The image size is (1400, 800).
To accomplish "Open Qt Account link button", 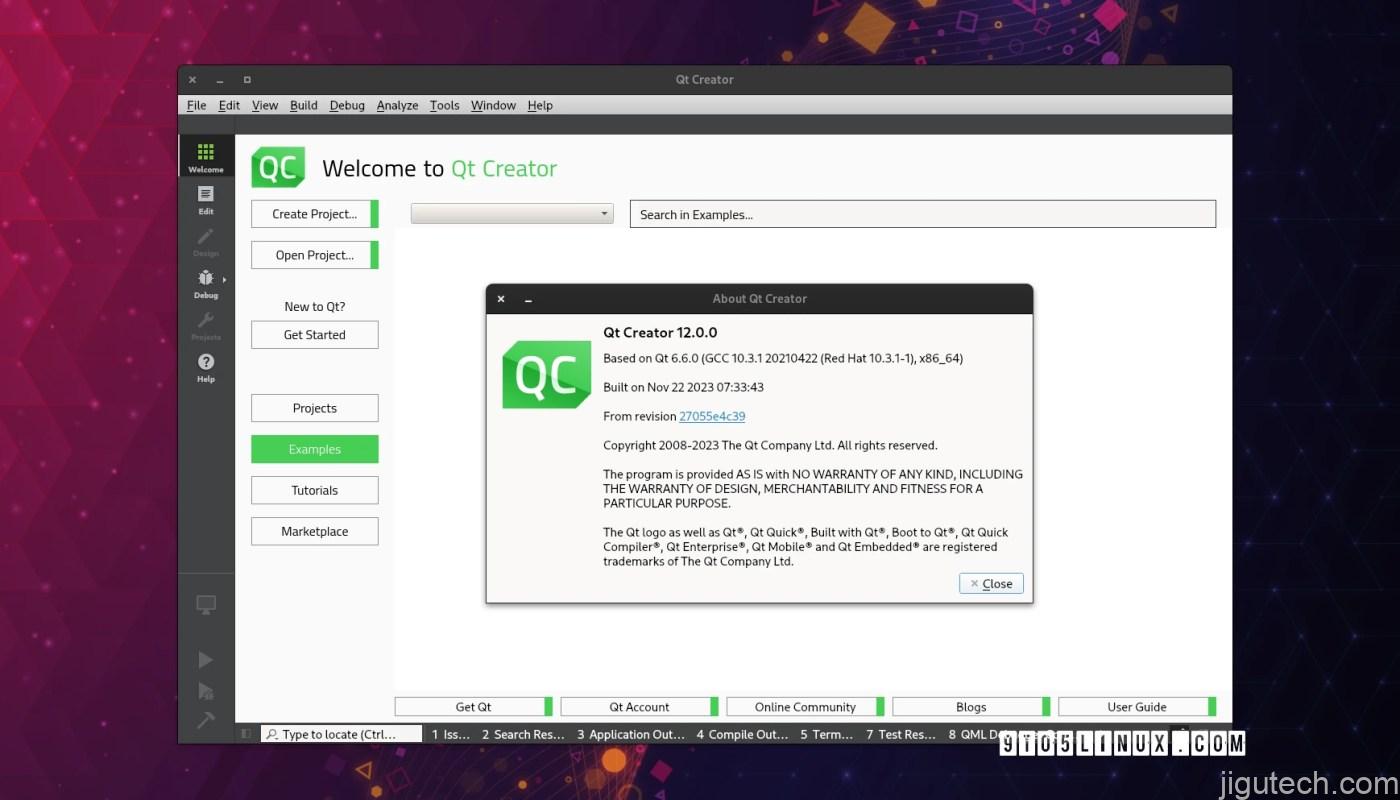I will click(x=640, y=707).
